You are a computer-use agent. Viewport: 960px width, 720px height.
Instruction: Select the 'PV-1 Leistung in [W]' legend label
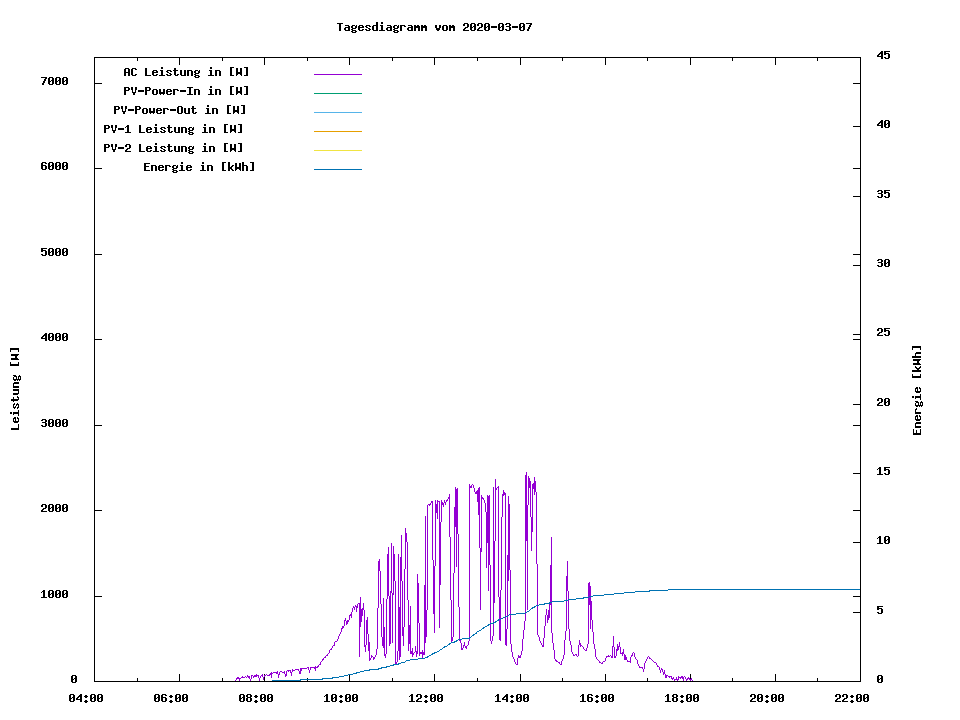(x=173, y=129)
